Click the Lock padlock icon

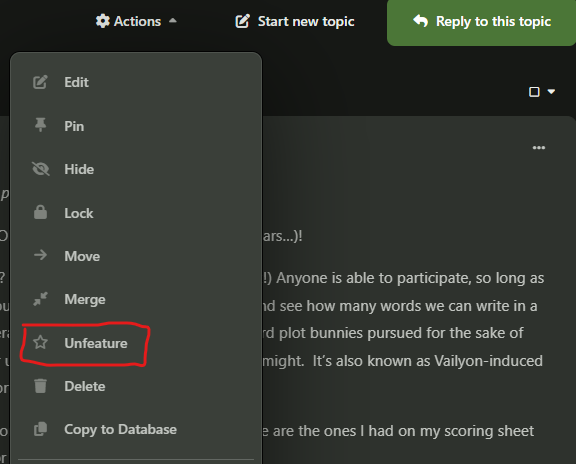pos(40,212)
